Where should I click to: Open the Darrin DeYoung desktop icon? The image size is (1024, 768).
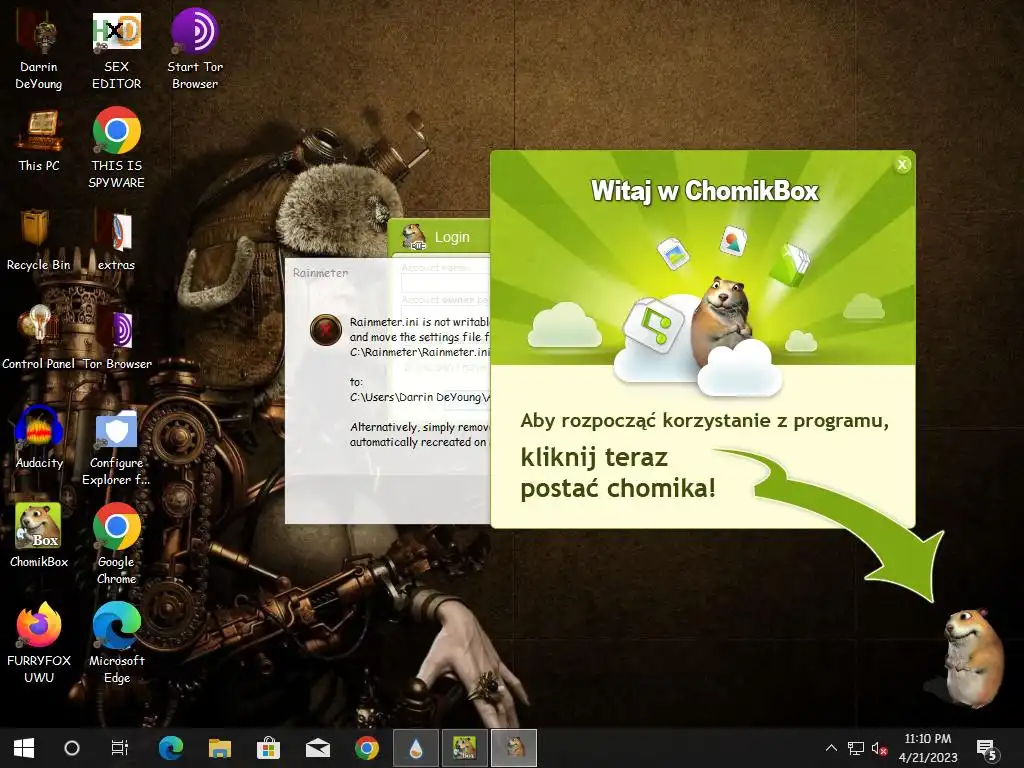point(39,50)
